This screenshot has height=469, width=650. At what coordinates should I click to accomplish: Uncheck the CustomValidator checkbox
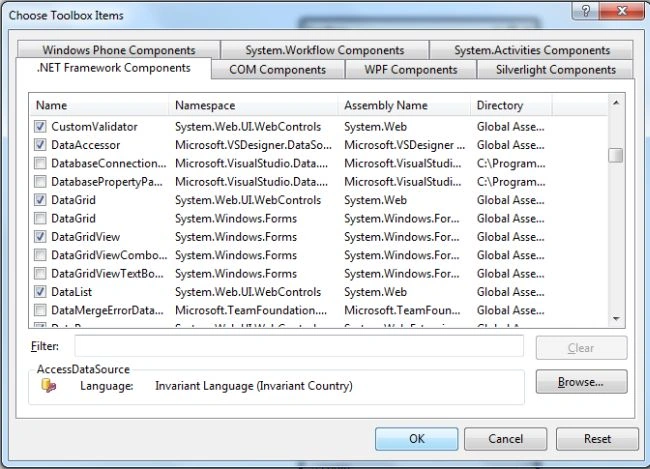pos(40,126)
